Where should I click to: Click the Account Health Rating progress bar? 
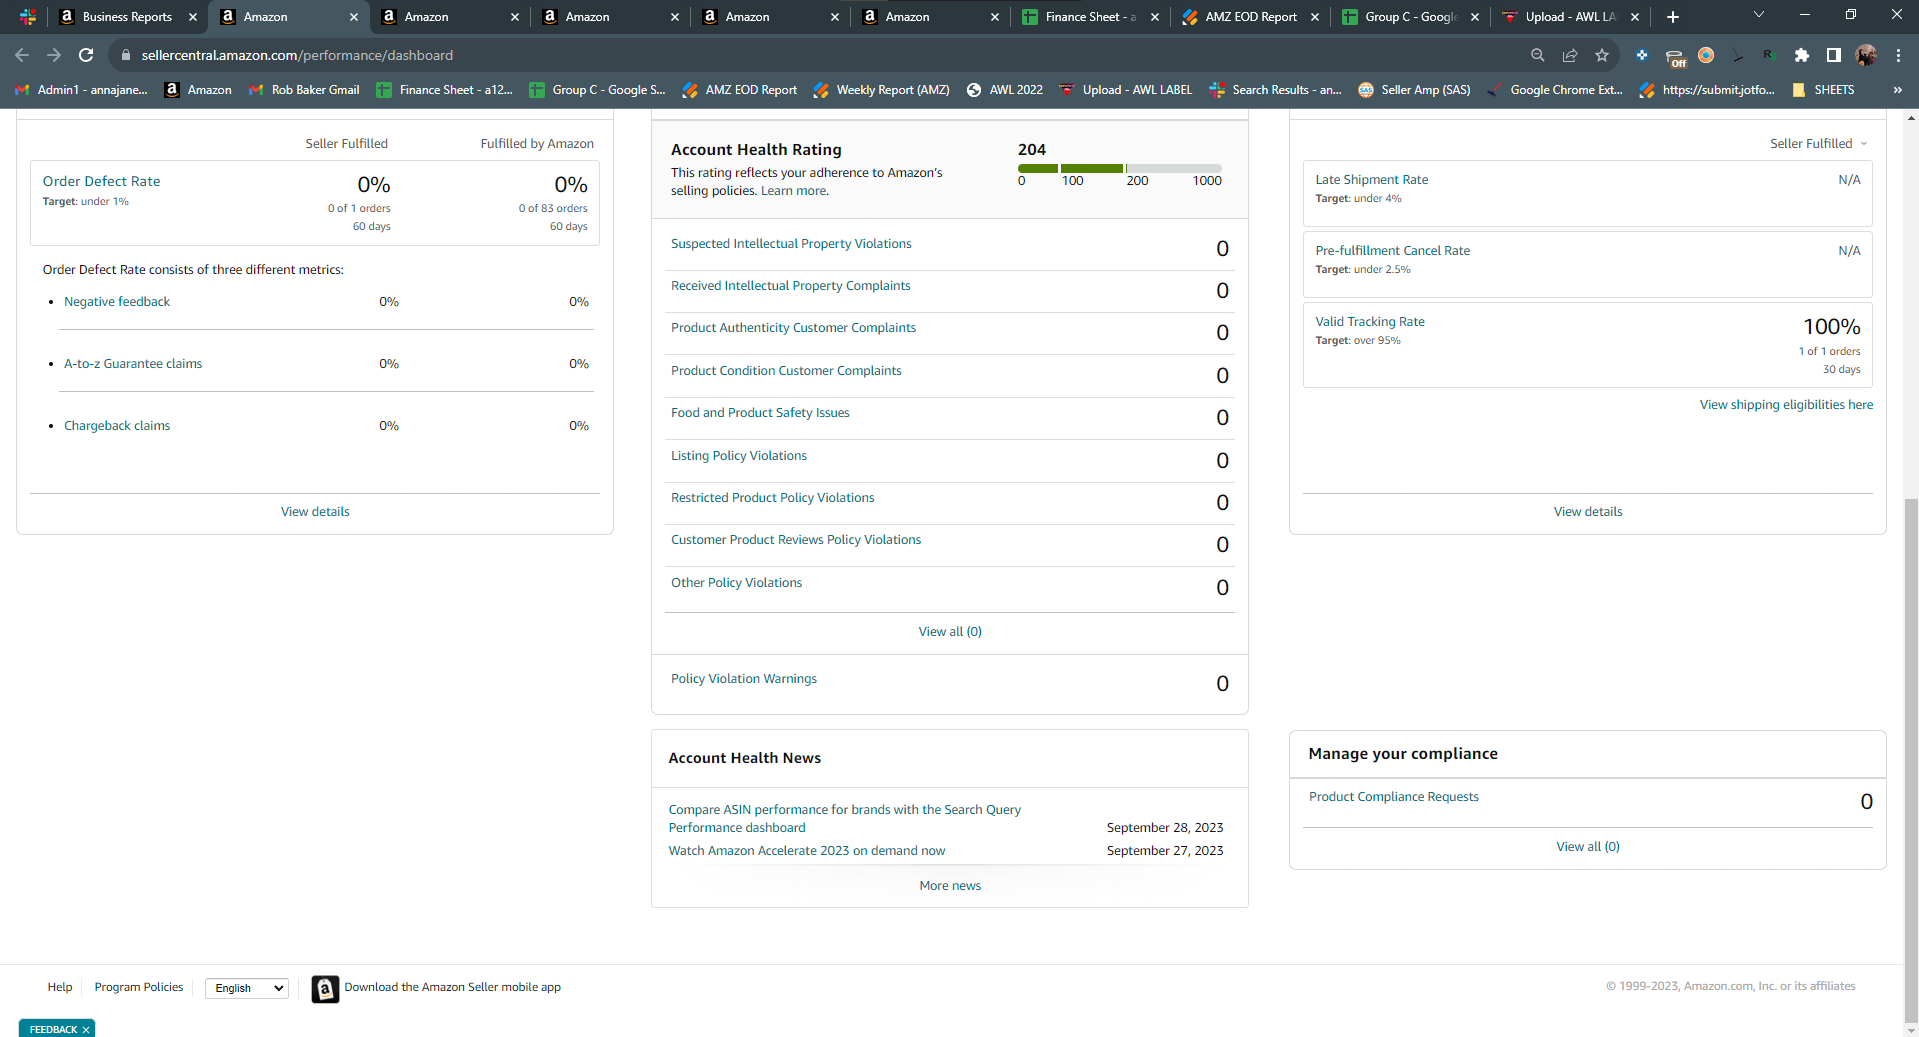[1120, 168]
